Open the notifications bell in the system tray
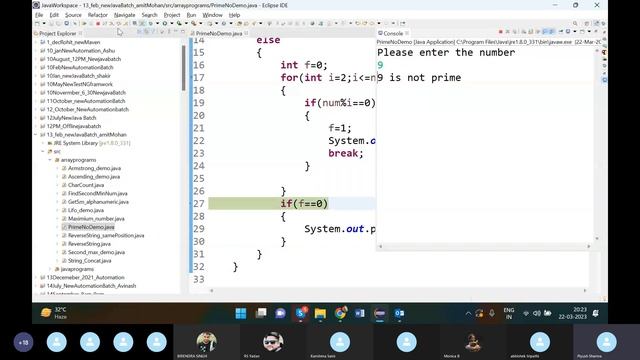Screen dimensions: 640x360 point(596,313)
